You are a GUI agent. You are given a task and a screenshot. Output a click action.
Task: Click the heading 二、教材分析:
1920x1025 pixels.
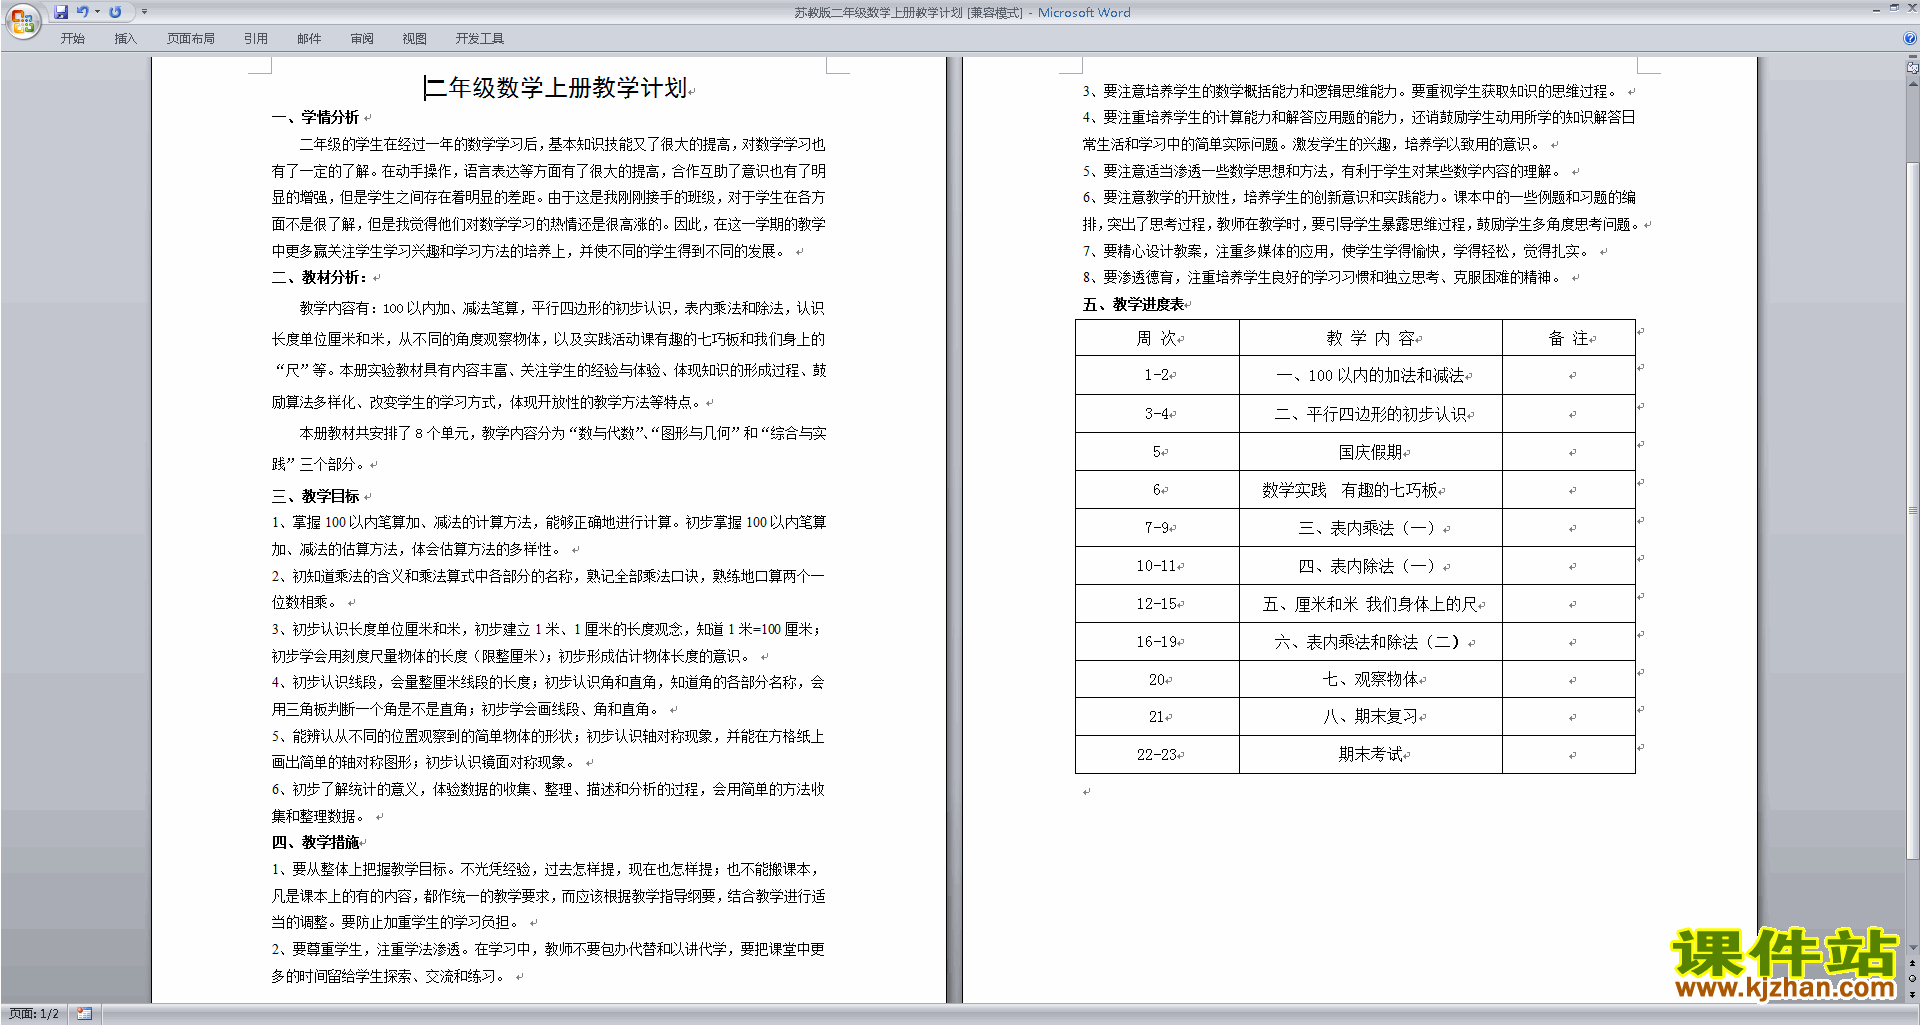(320, 277)
